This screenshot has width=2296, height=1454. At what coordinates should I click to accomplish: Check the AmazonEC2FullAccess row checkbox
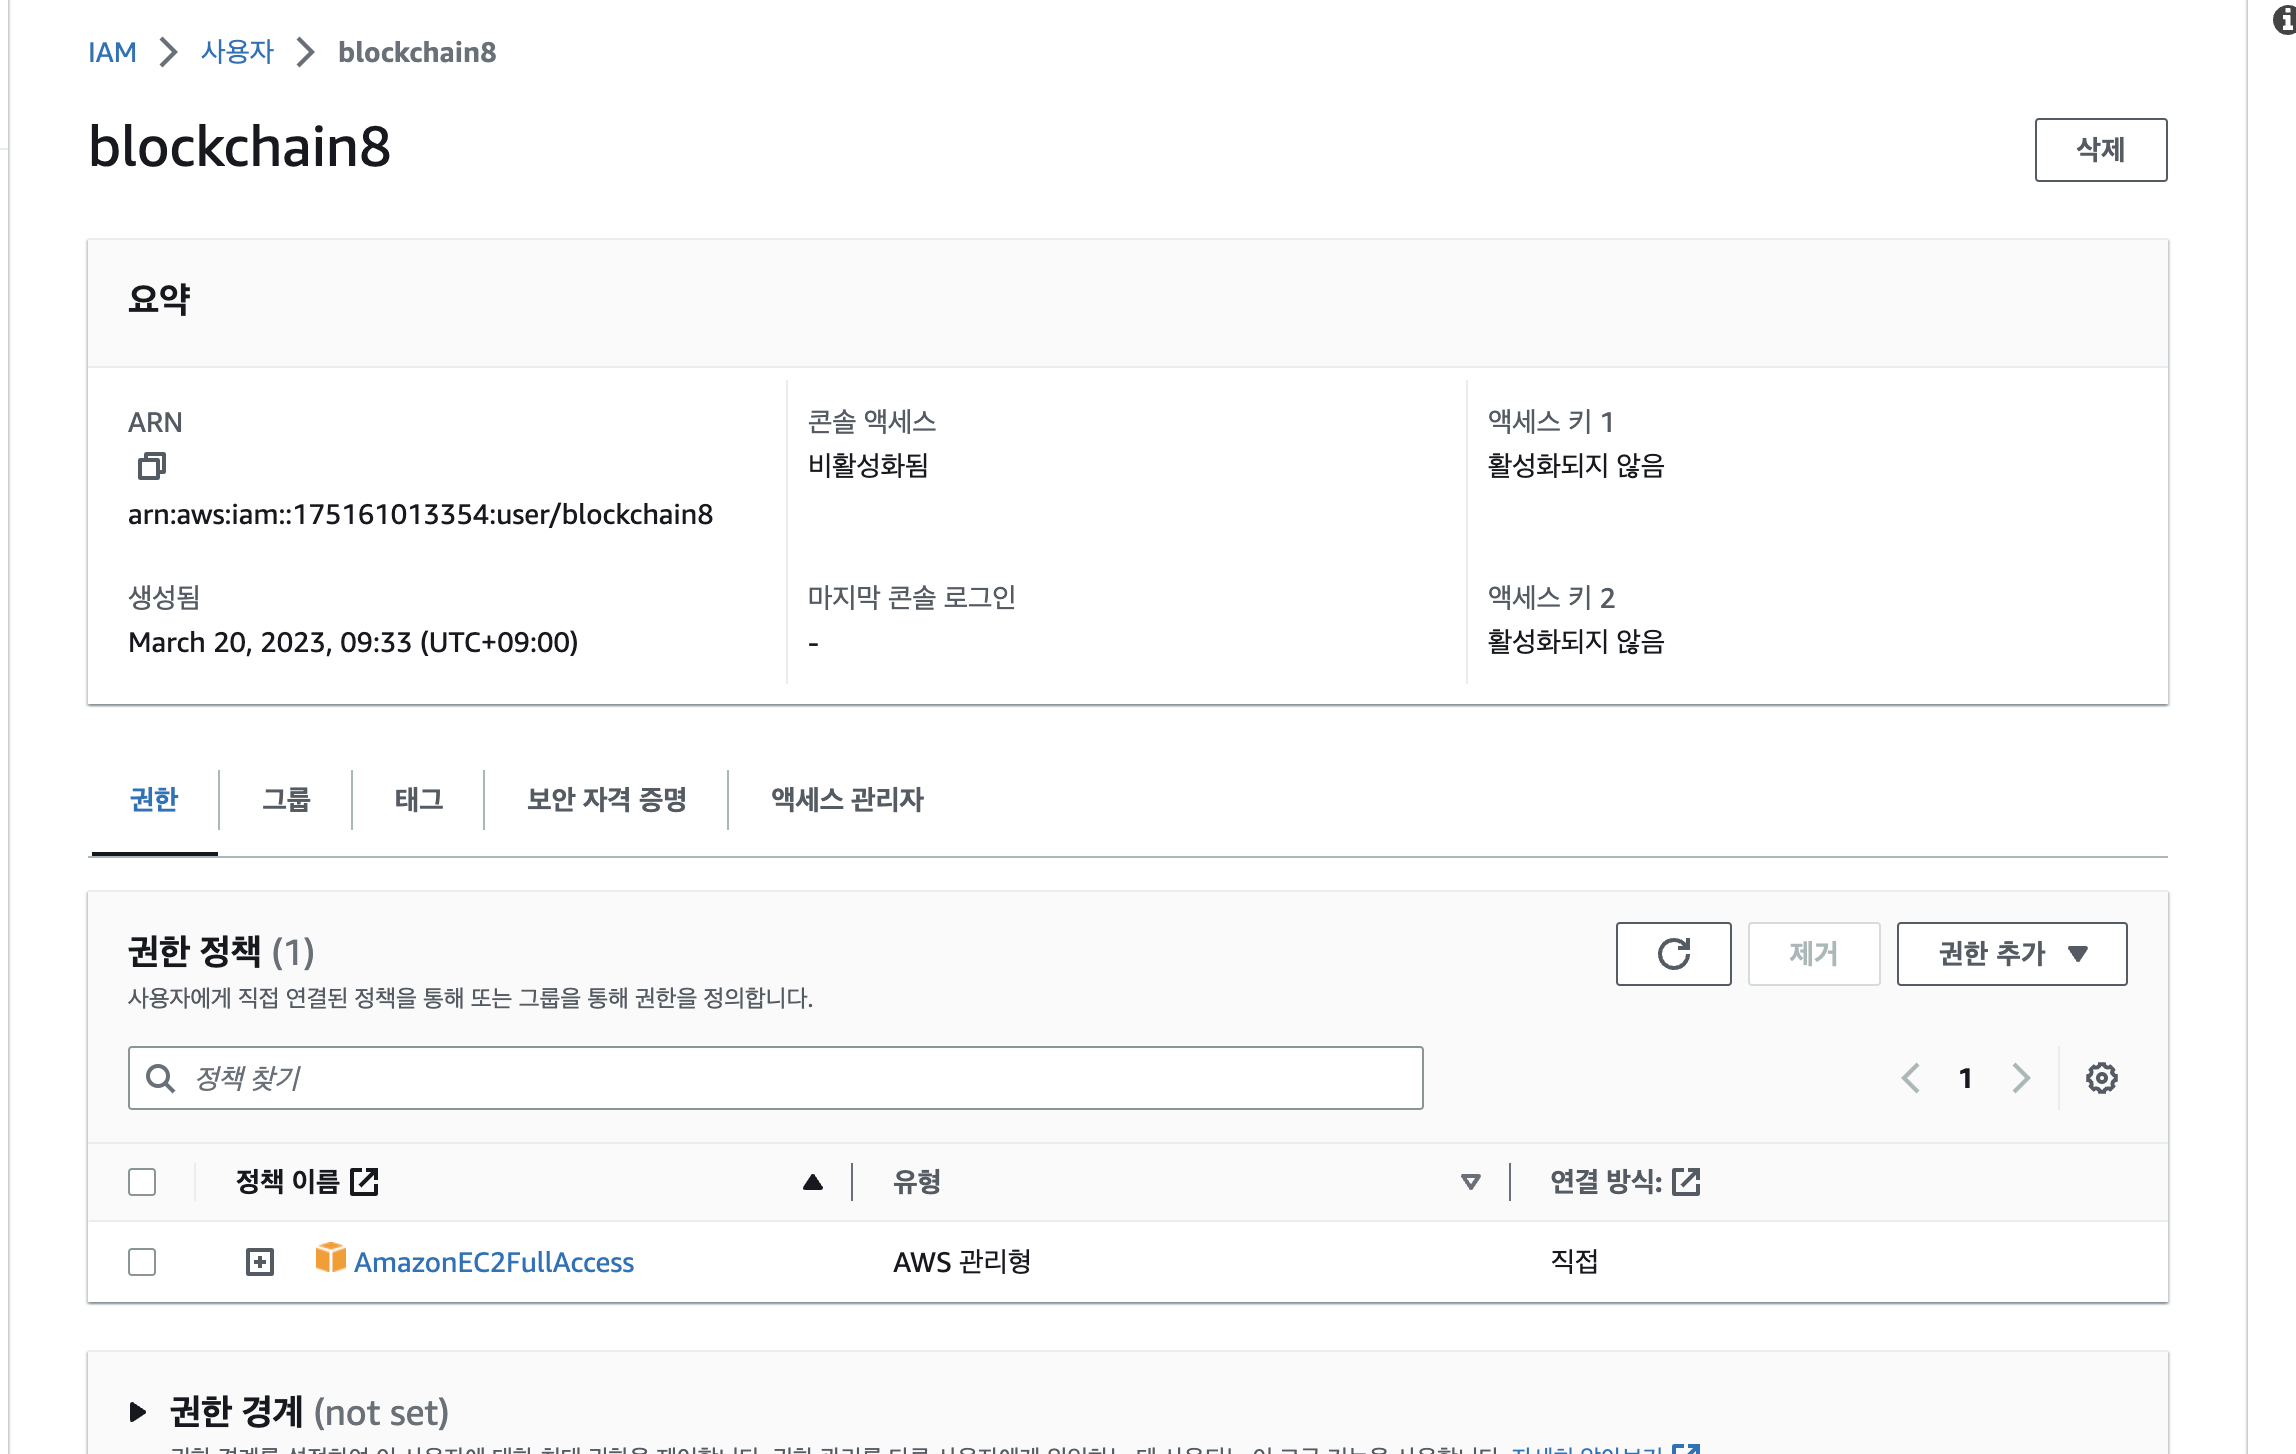pyautogui.click(x=142, y=1262)
